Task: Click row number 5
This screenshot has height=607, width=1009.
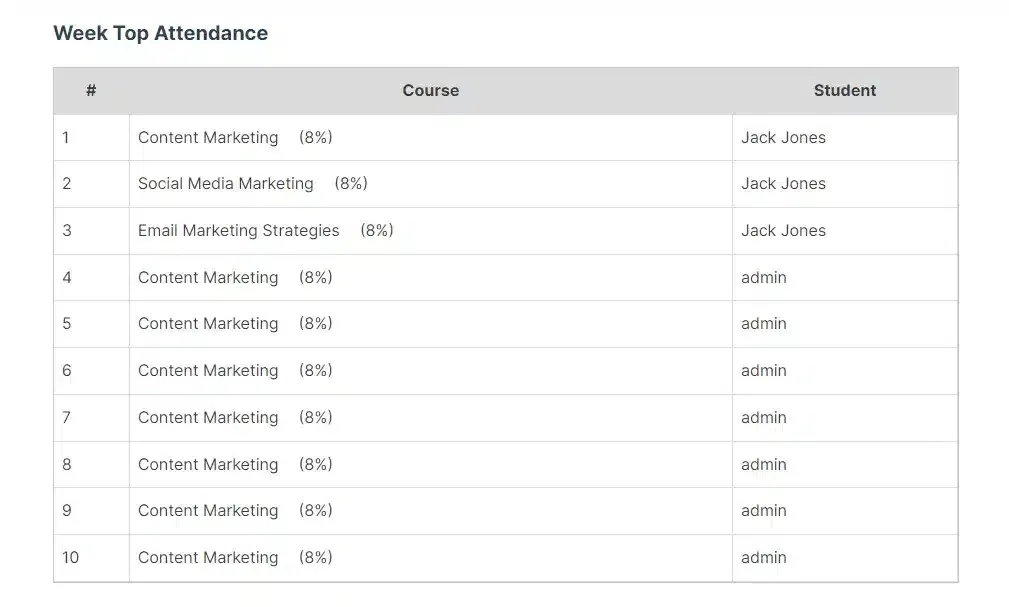Action: [66, 323]
